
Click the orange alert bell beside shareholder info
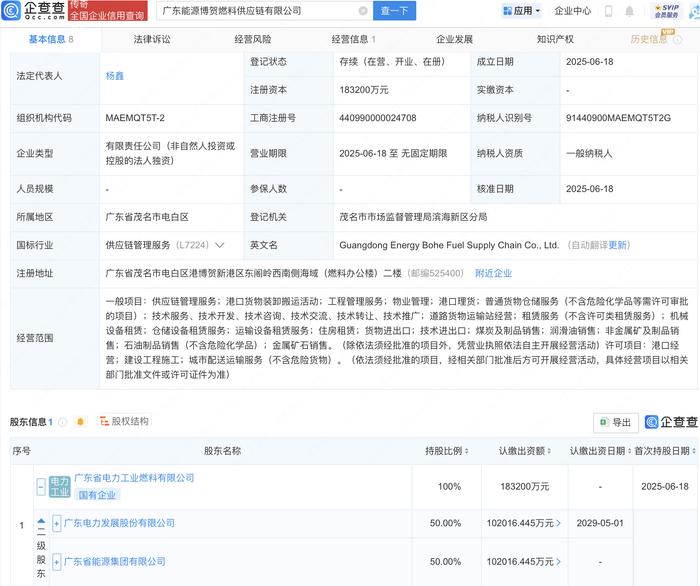click(80, 422)
